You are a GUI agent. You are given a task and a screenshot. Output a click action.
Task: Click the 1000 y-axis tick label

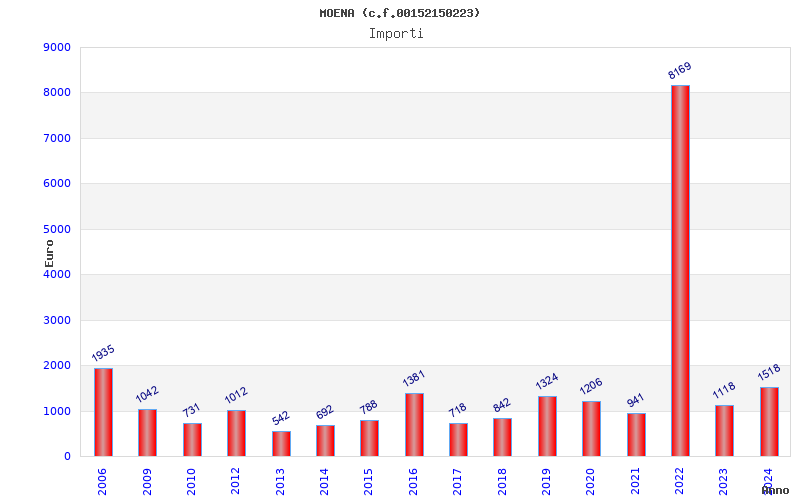pos(57,411)
